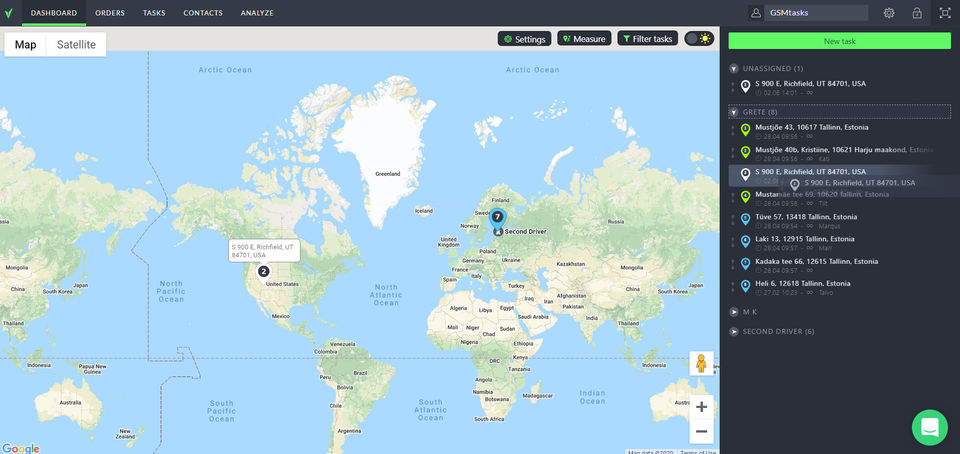The height and width of the screenshot is (454, 960).
Task: Collapse the Unassigned (1) group
Action: click(x=733, y=69)
